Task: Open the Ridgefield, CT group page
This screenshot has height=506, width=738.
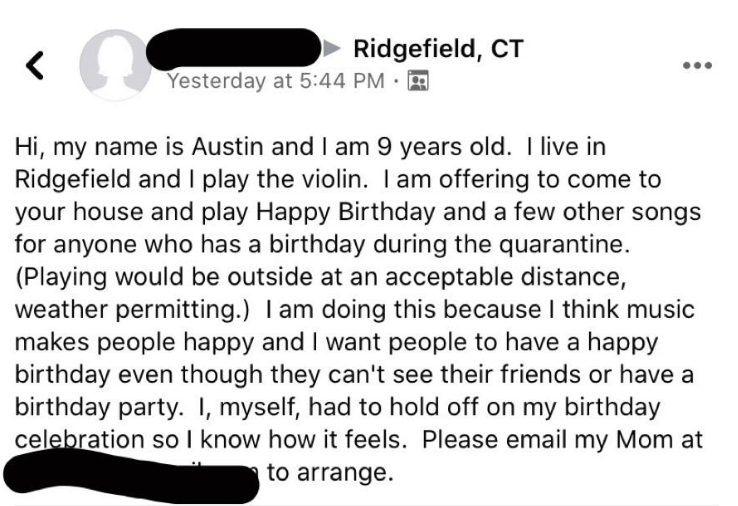Action: pyautogui.click(x=438, y=48)
